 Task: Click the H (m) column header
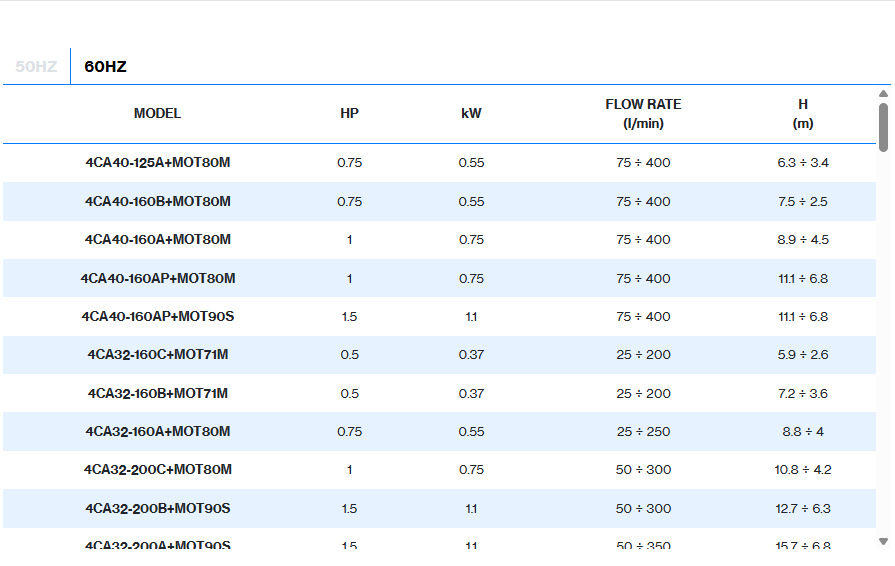coord(802,114)
